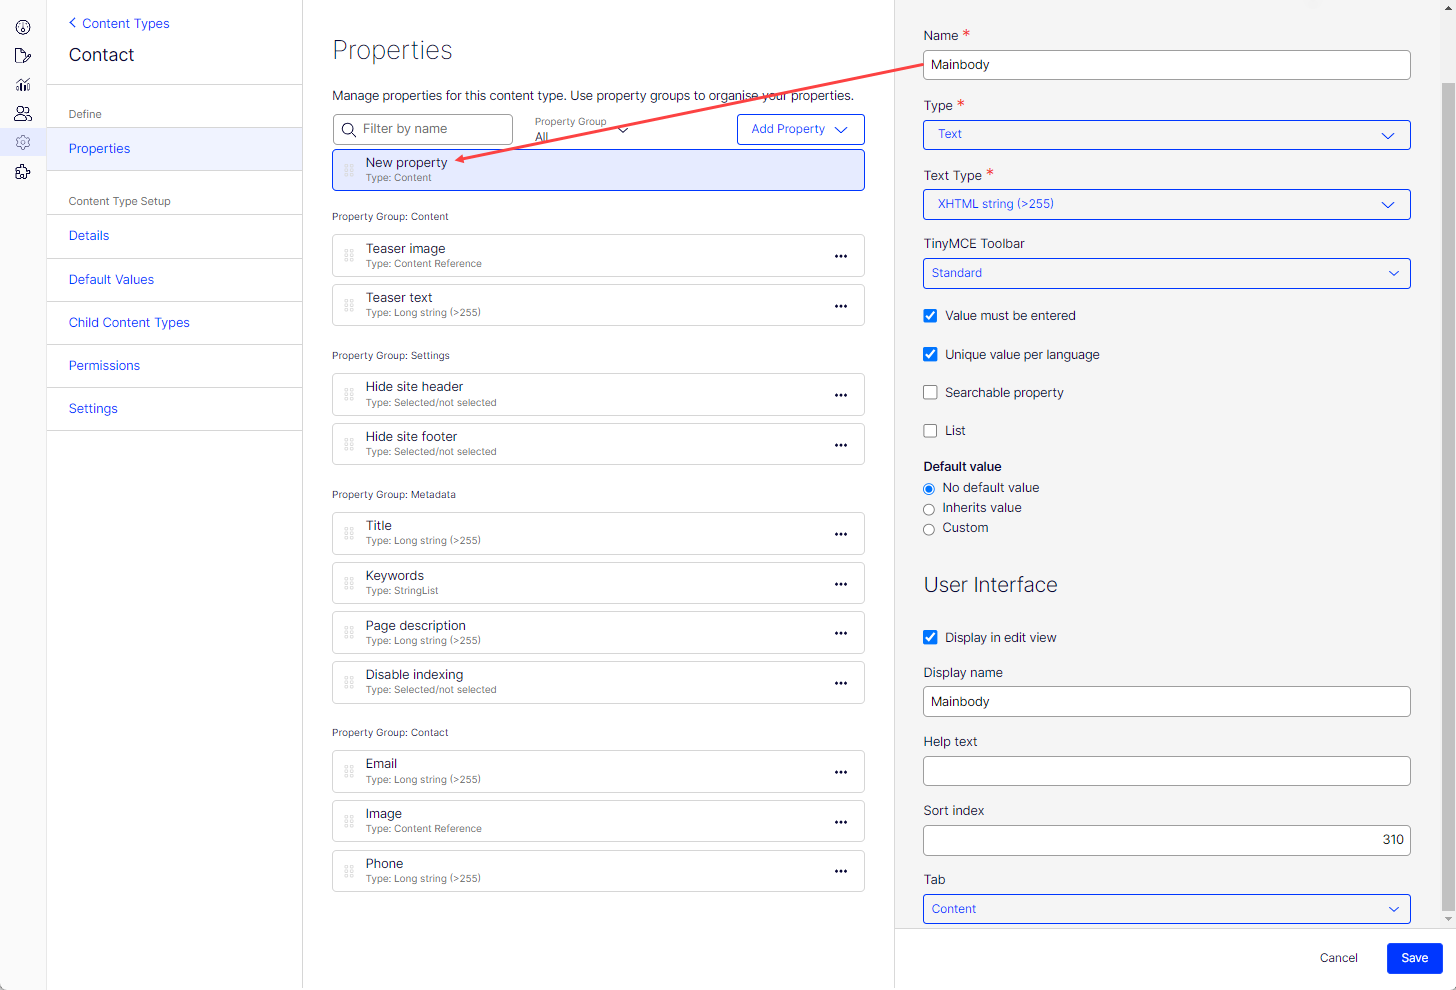Open the Type dropdown showing Text
The image size is (1456, 990).
point(1166,135)
